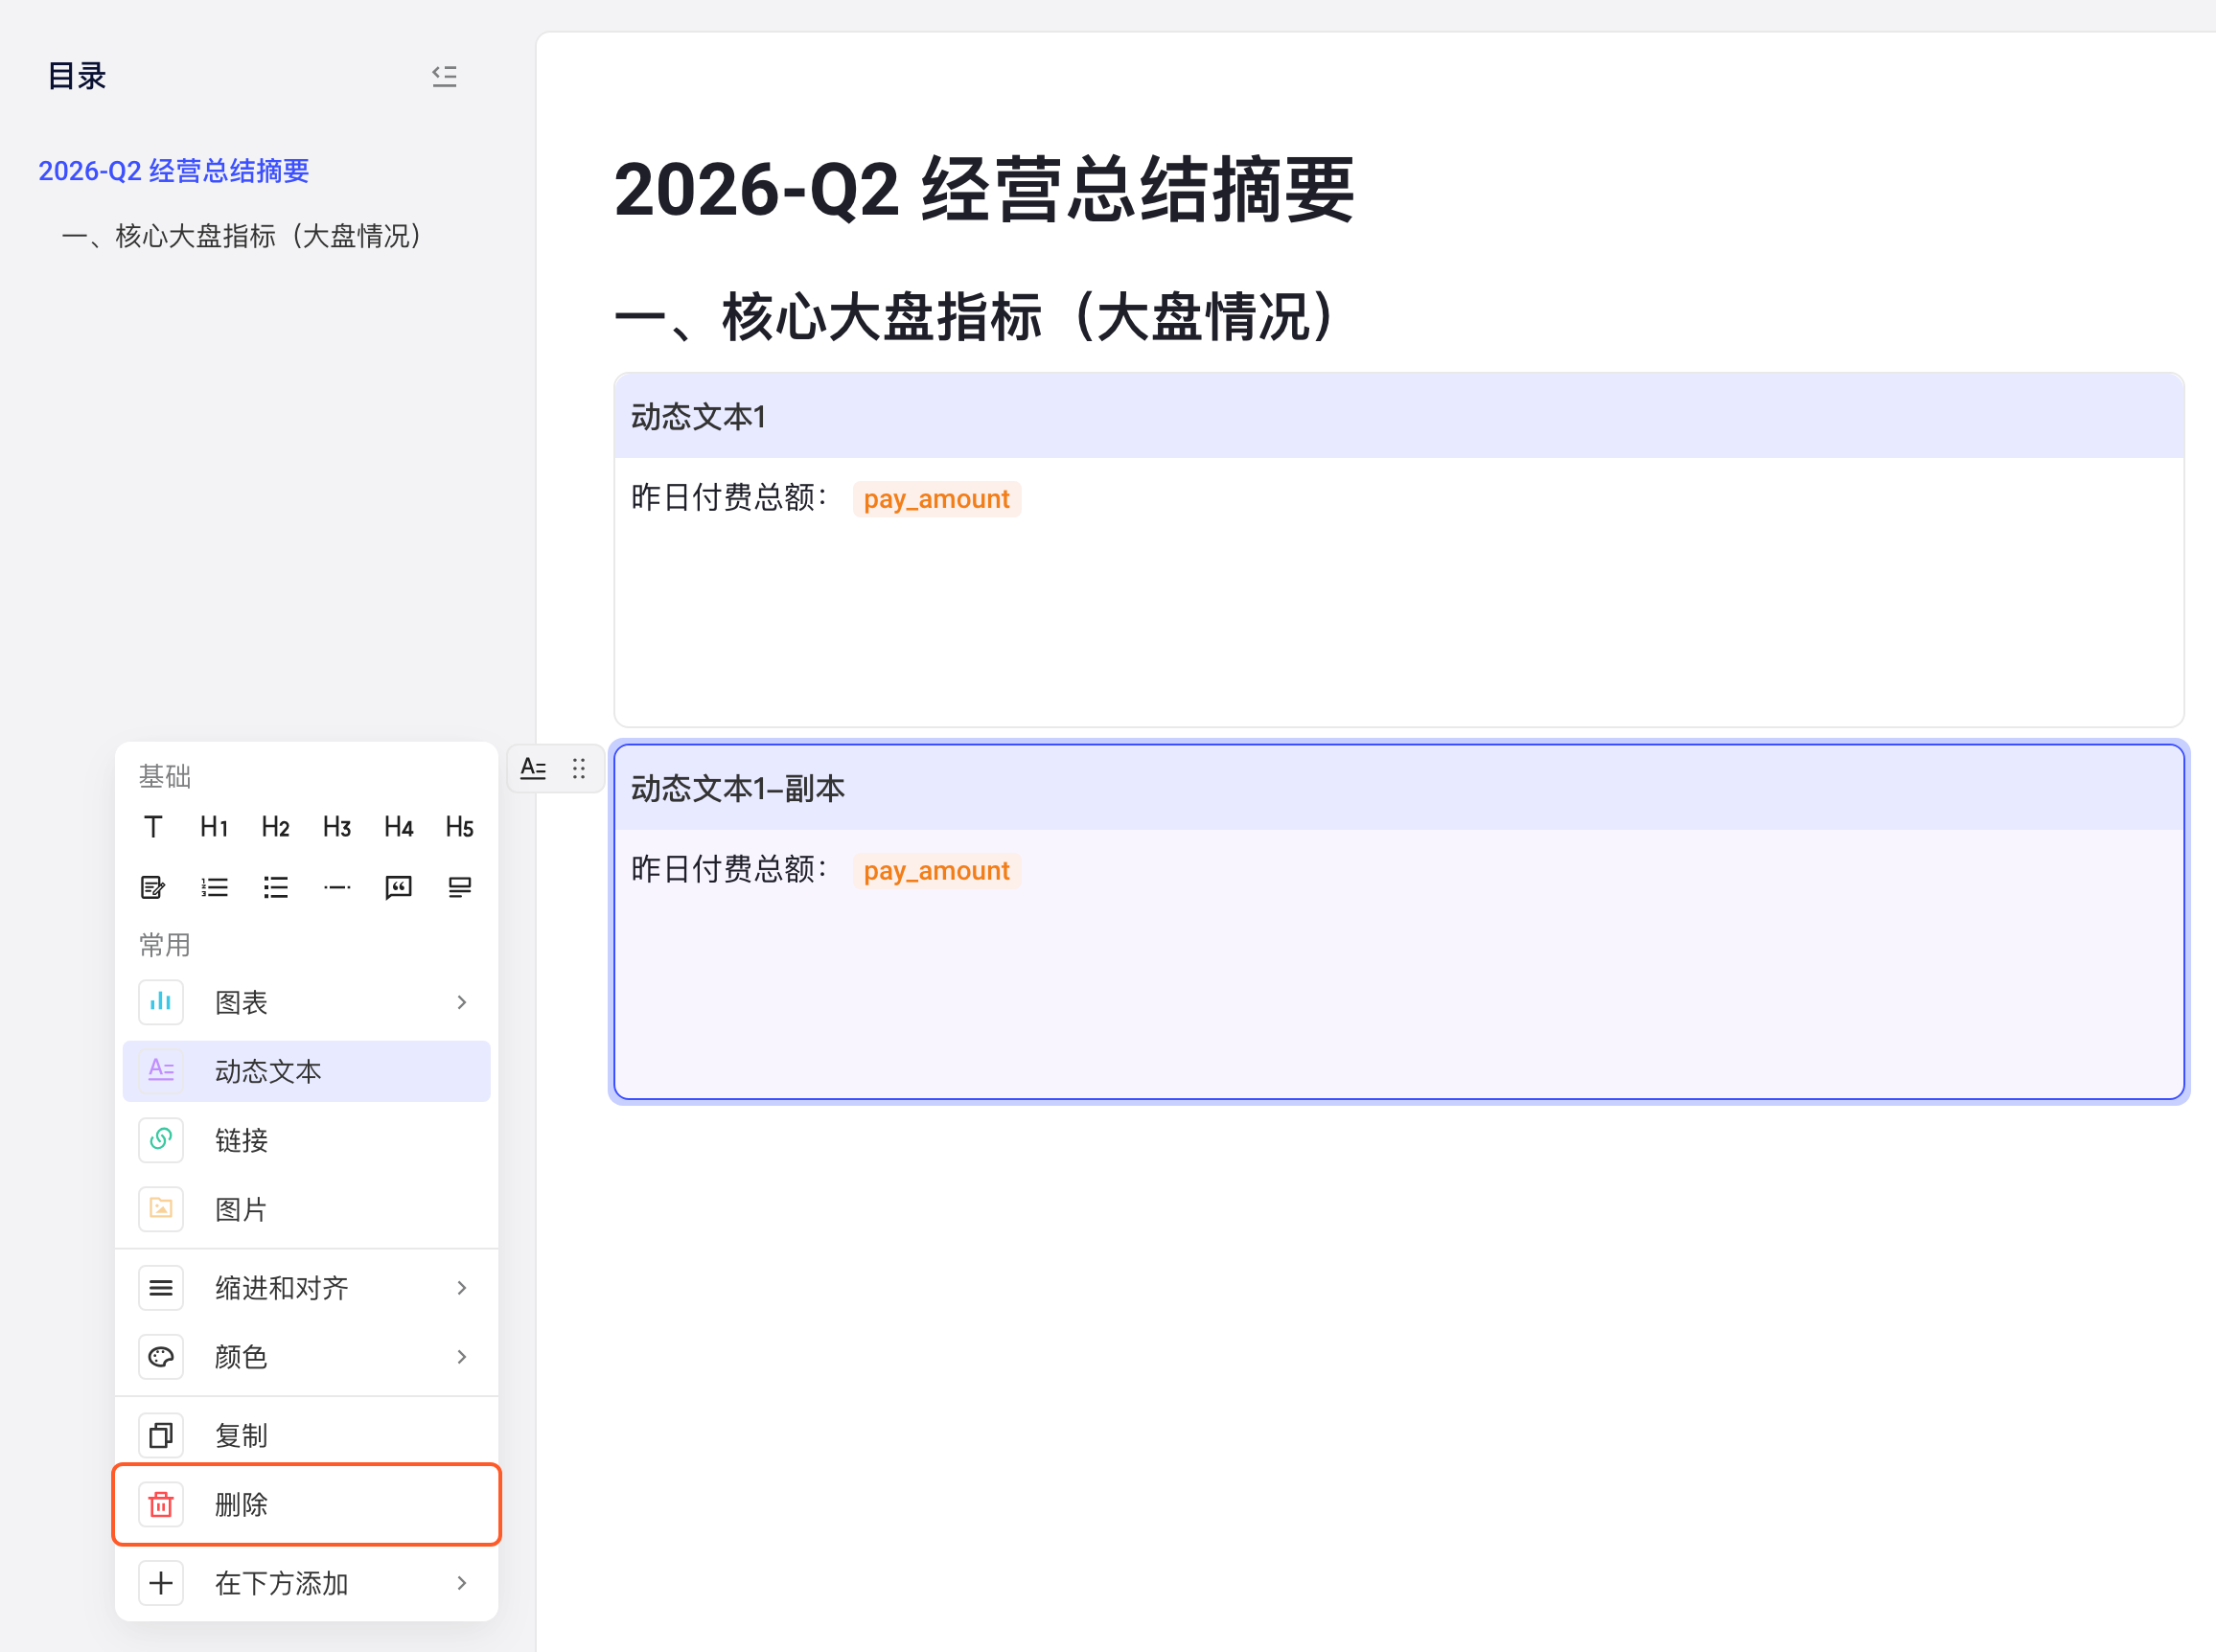The width and height of the screenshot is (2216, 1652).
Task: Click pay_amount tag in 动态文本1
Action: (x=936, y=499)
